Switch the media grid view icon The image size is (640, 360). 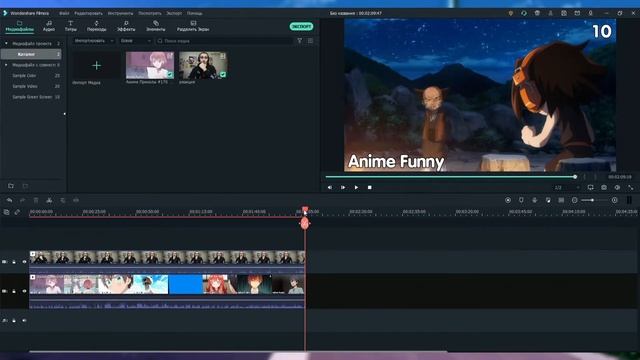[311, 41]
